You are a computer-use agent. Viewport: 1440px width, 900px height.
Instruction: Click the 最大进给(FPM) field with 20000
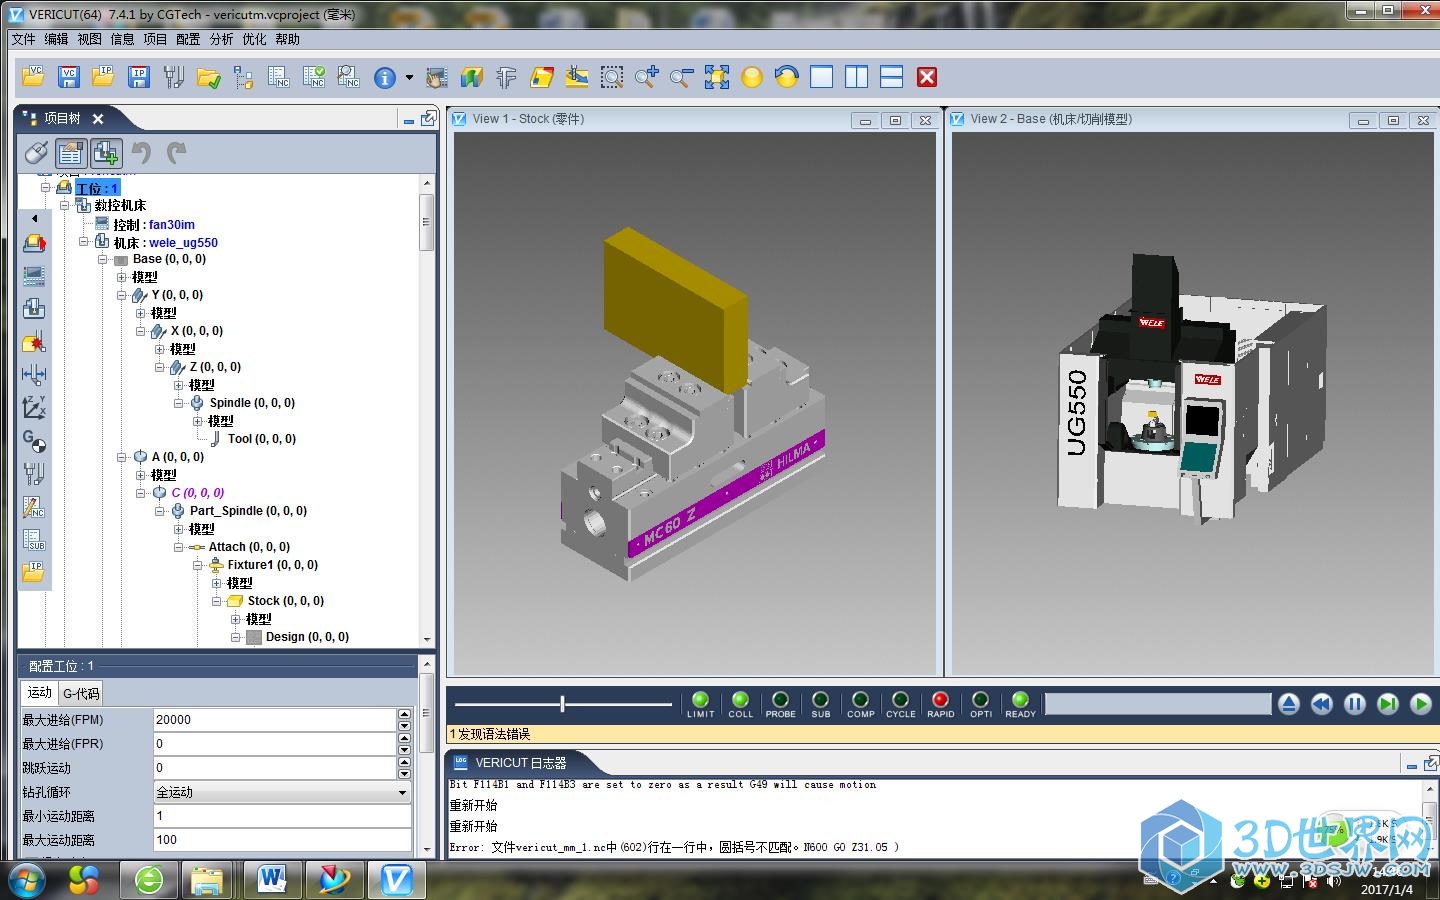pyautogui.click(x=275, y=720)
